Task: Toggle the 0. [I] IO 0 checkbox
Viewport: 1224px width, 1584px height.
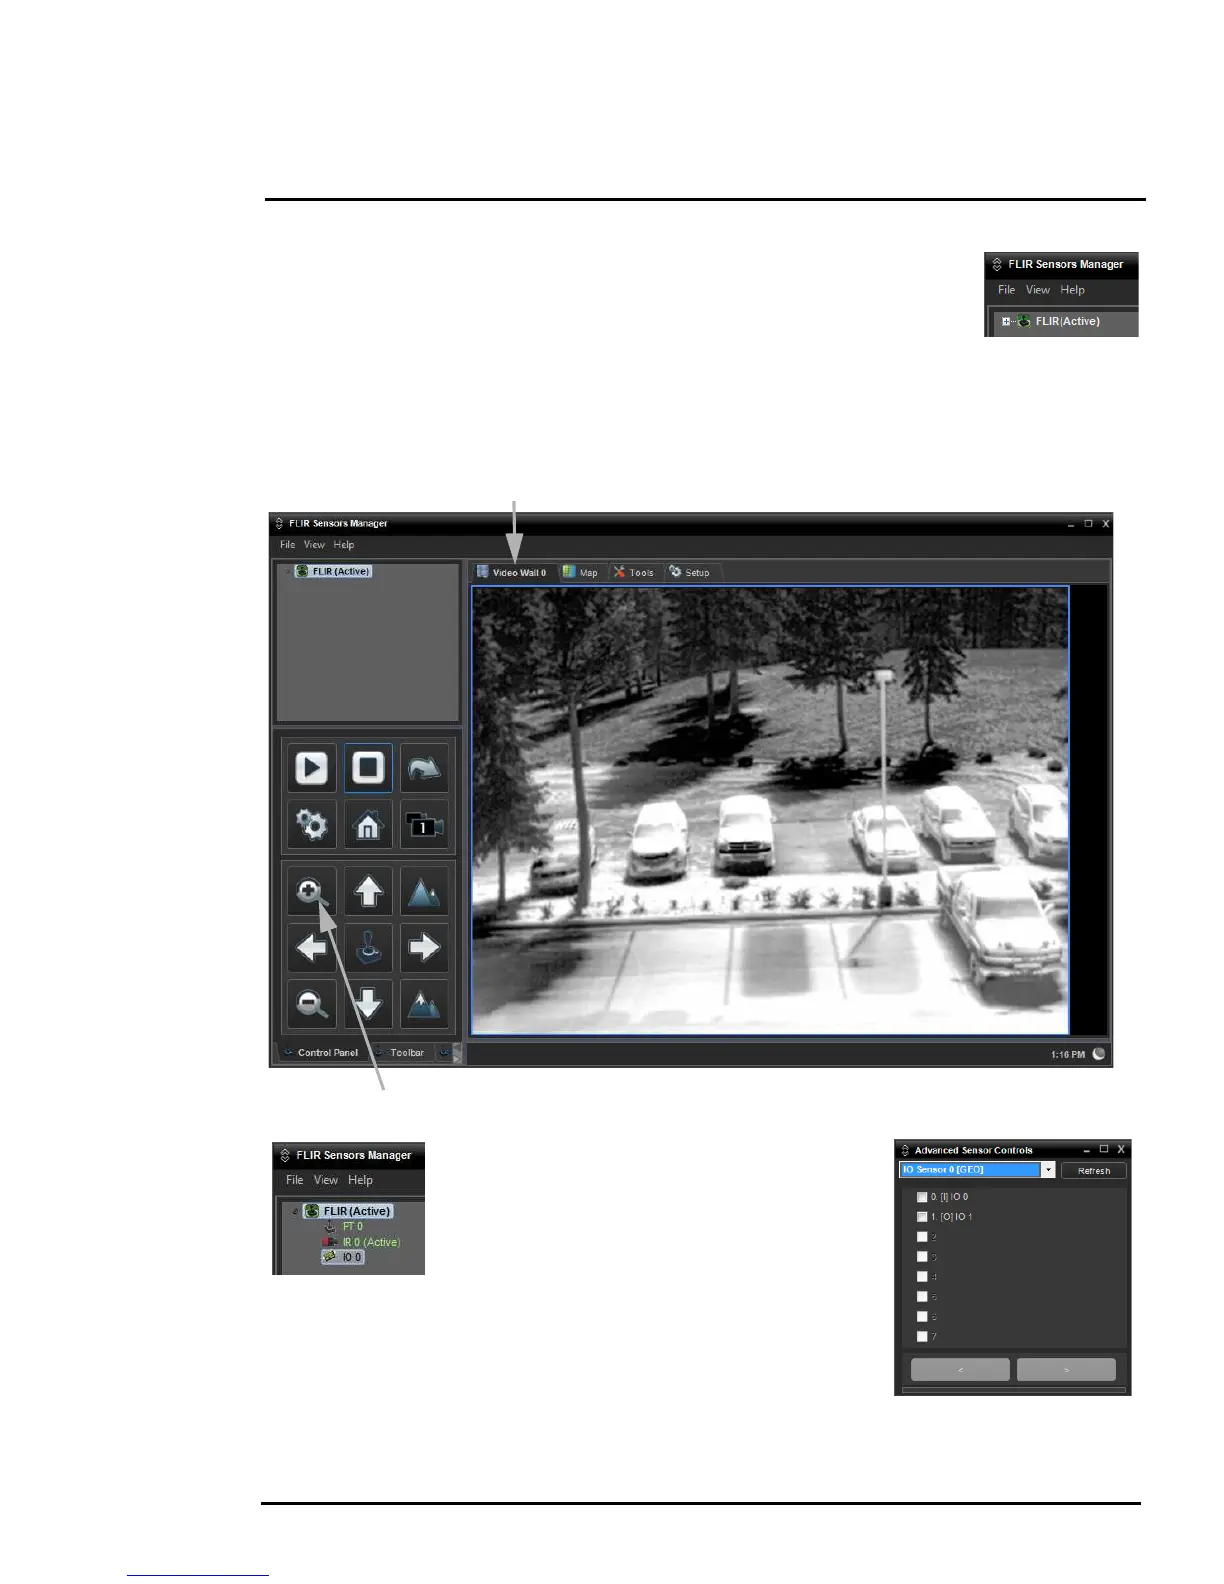Action: click(x=922, y=1197)
